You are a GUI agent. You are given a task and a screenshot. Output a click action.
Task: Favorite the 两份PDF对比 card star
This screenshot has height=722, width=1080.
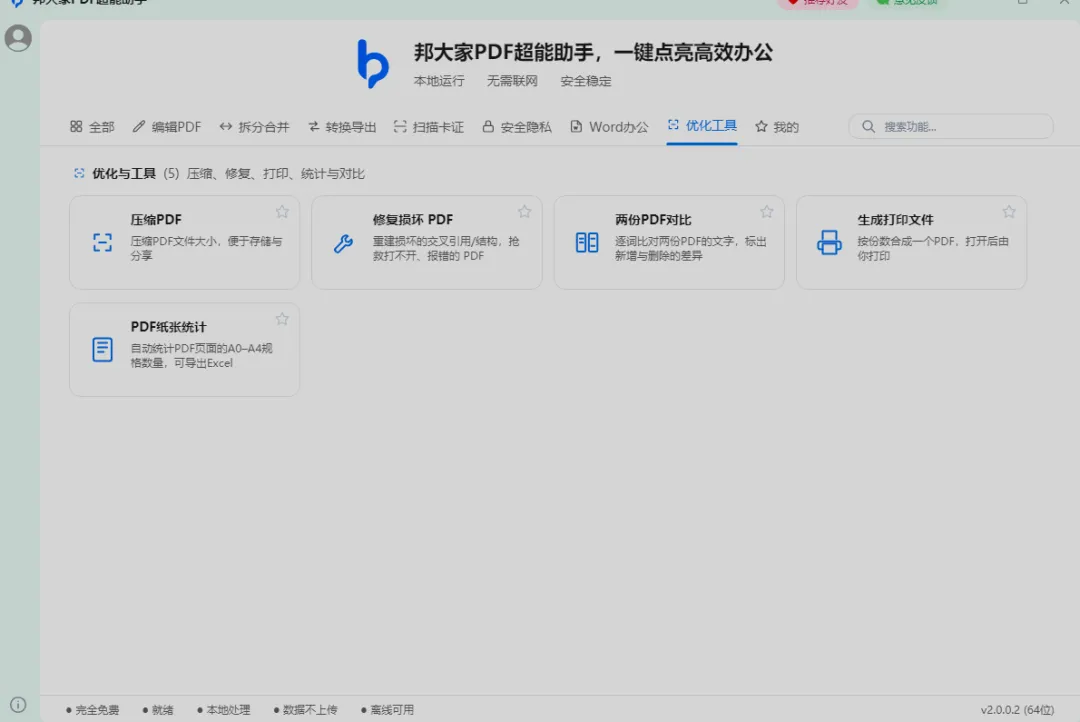click(x=767, y=212)
